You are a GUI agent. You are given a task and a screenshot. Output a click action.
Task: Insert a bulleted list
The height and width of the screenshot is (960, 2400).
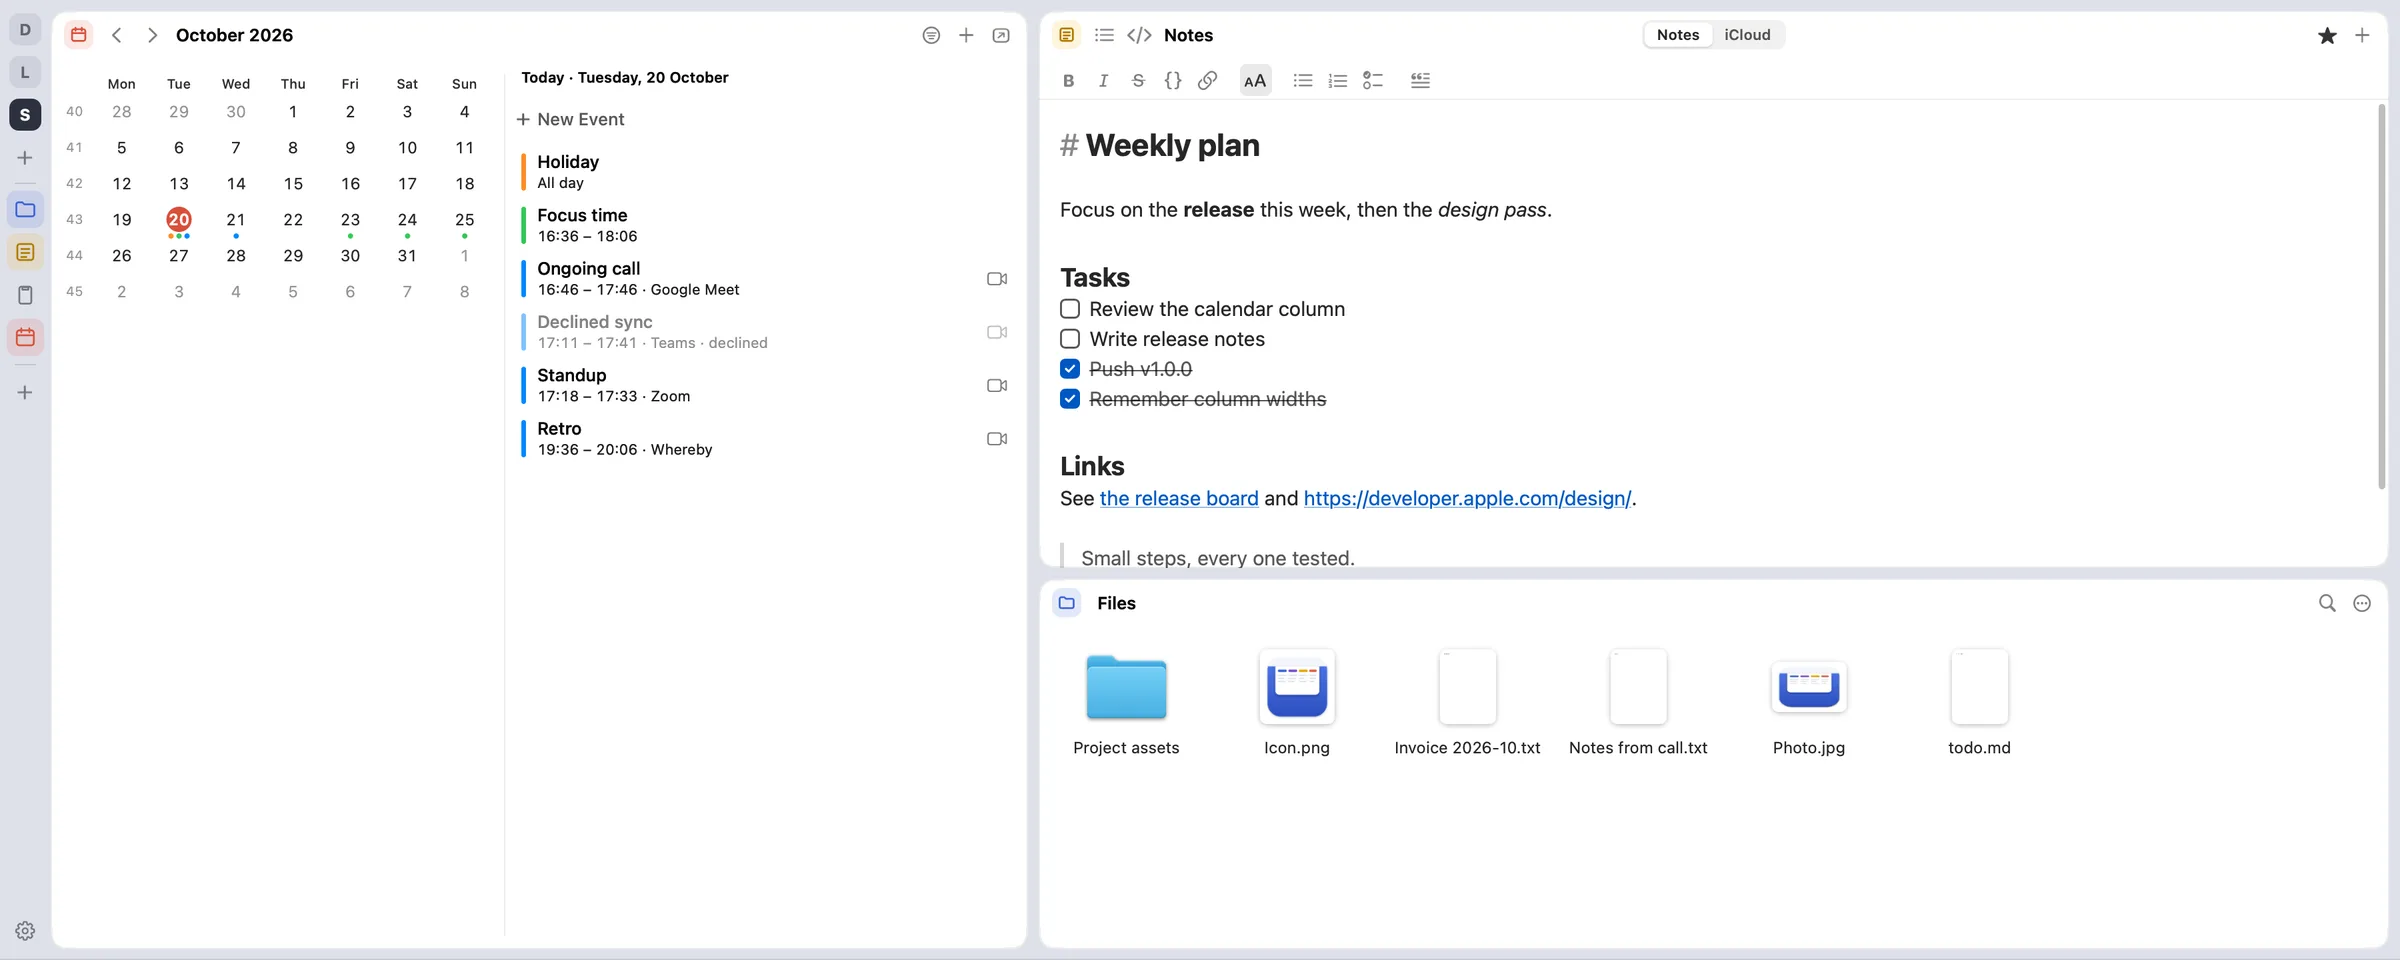(x=1302, y=81)
